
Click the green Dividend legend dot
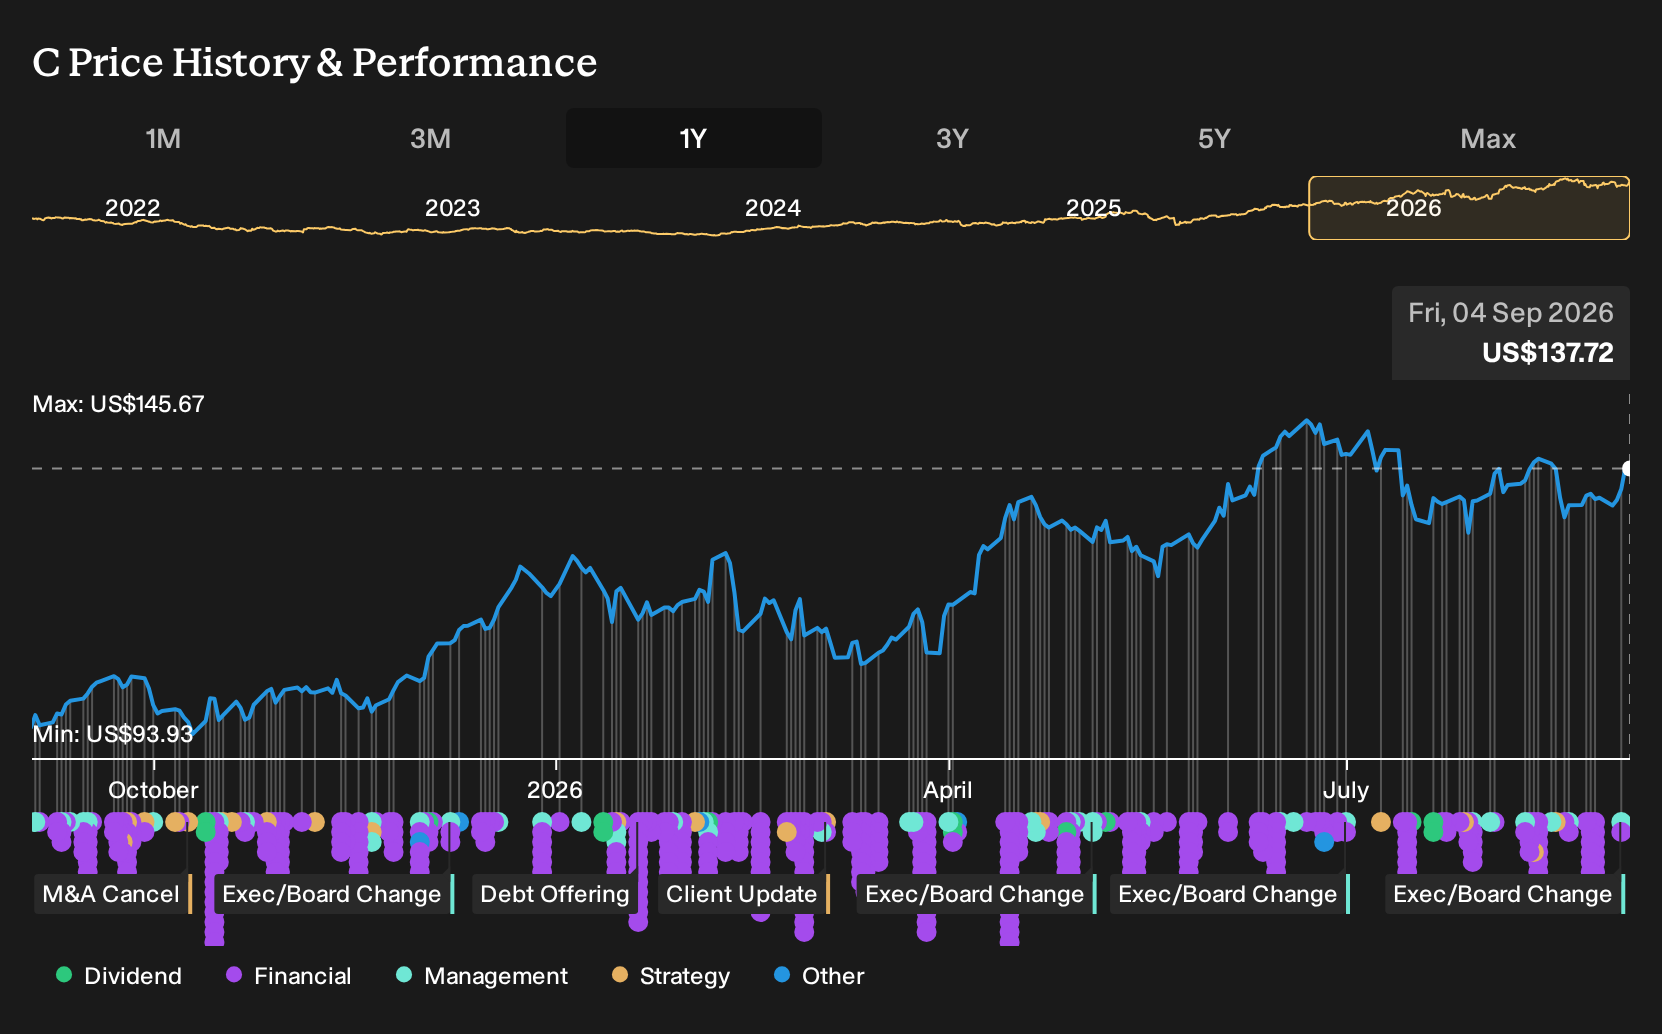(64, 975)
